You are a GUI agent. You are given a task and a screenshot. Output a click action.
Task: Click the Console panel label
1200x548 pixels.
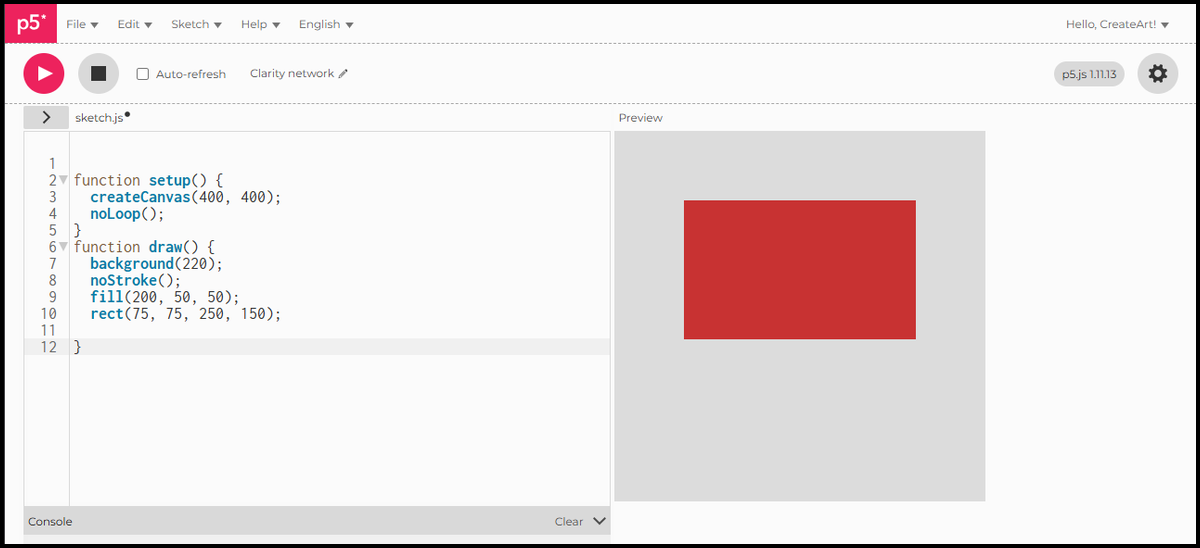pos(50,521)
